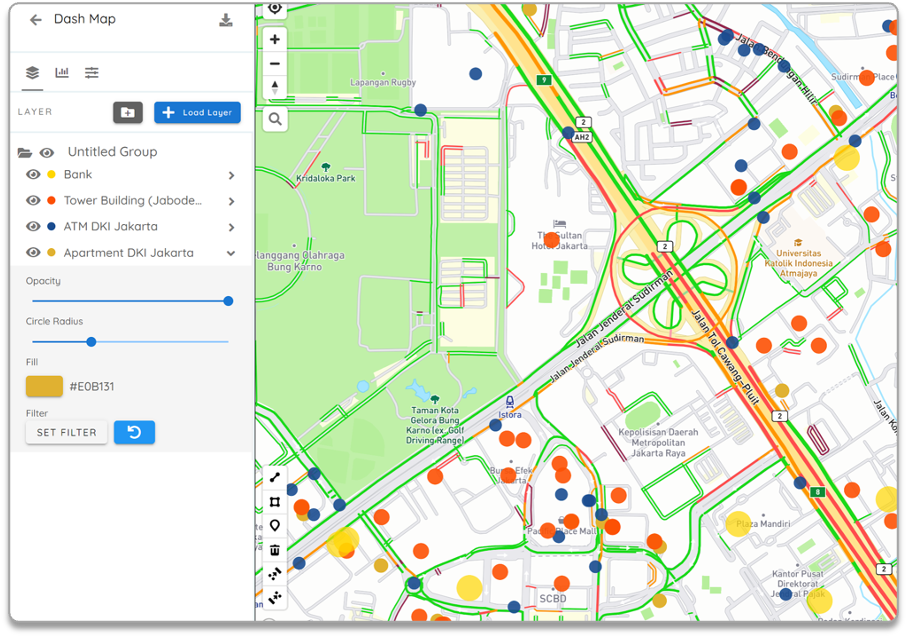Screen dimensions: 908x638
Task: Switch to the chart analytics tab
Action: (62, 72)
